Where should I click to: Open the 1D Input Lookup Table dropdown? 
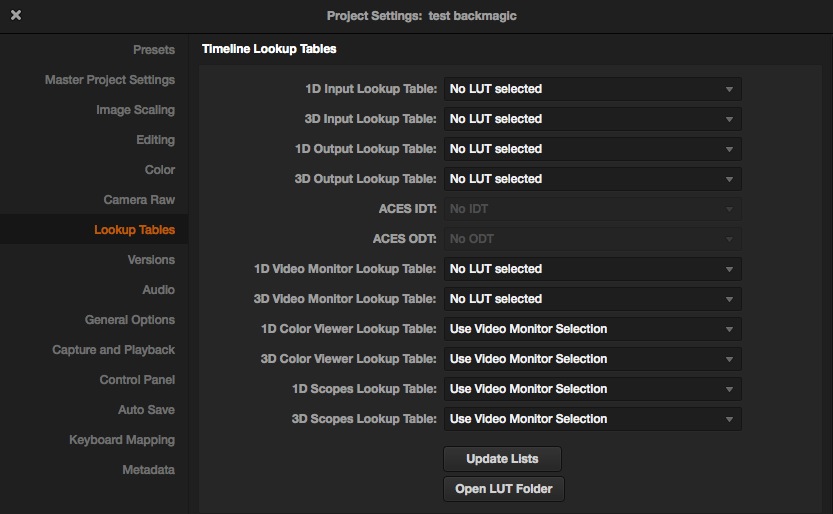[x=592, y=89]
